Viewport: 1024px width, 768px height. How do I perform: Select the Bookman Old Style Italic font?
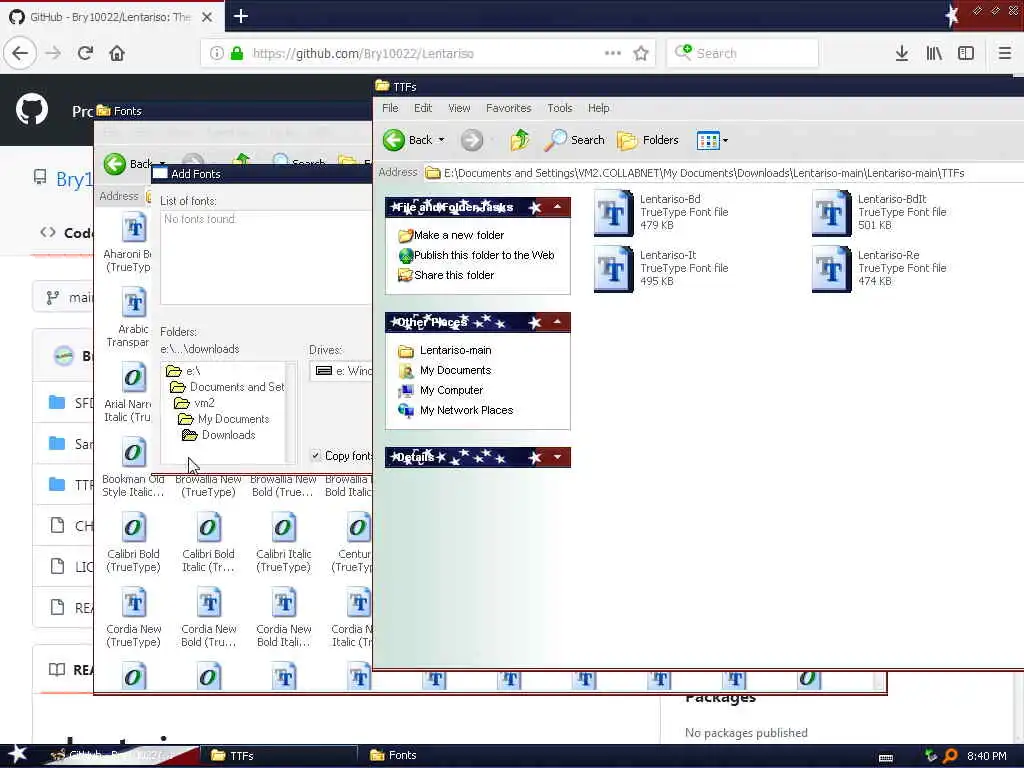[133, 453]
